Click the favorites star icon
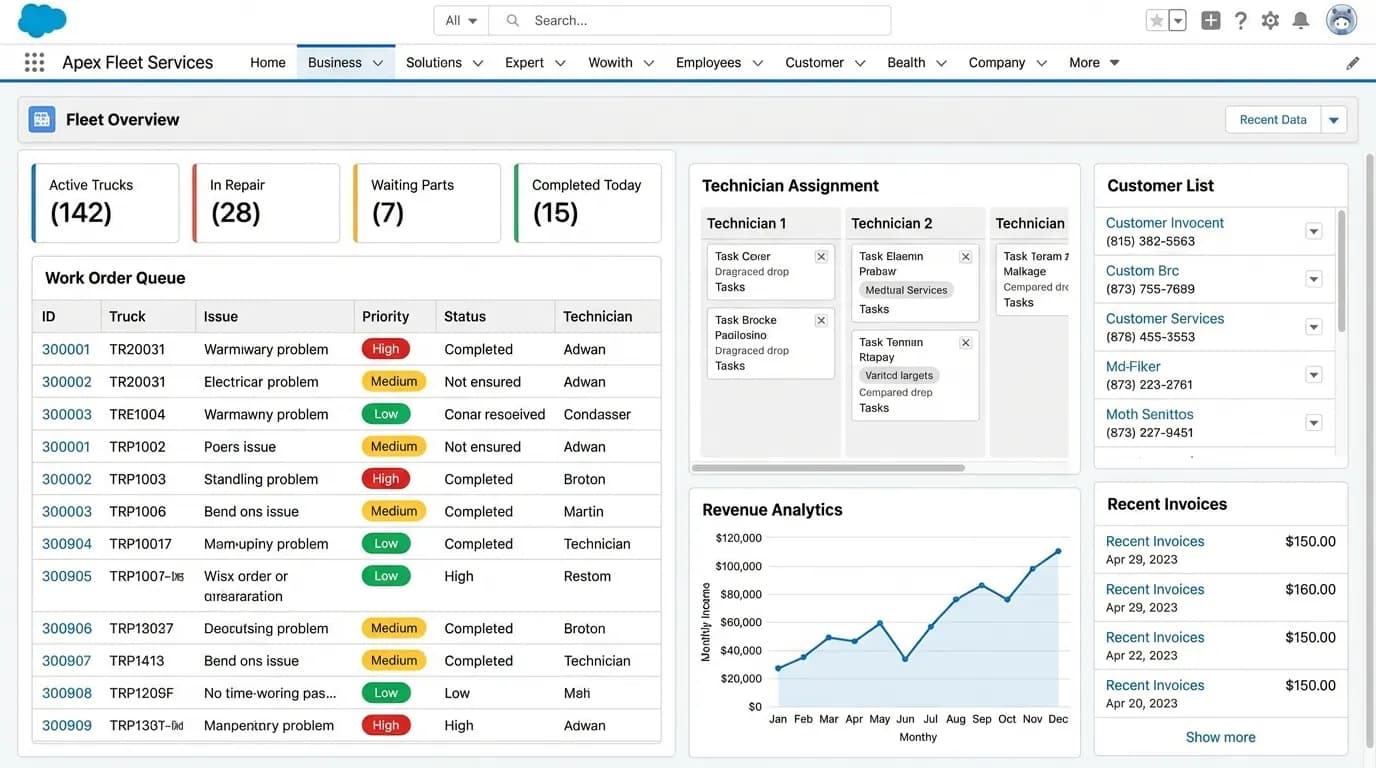1376x768 pixels. click(x=1157, y=20)
